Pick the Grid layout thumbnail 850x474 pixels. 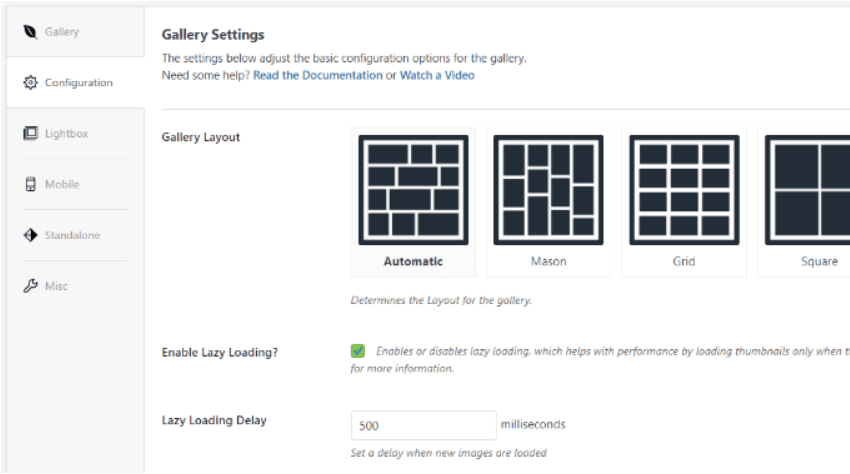coord(684,190)
